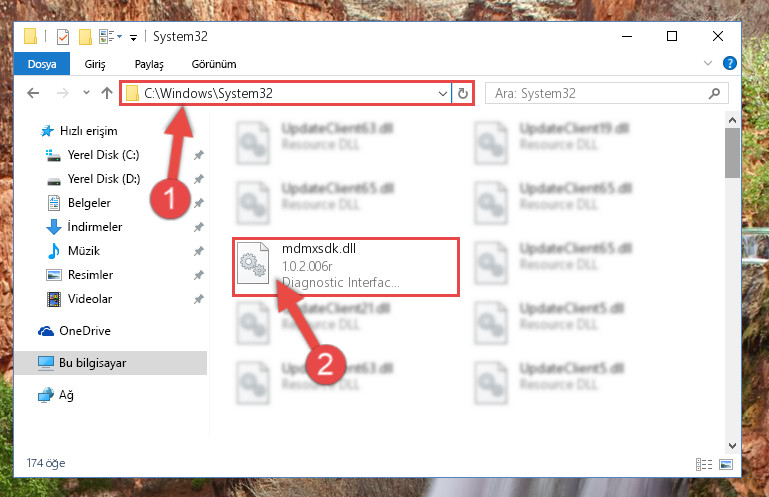Viewport: 769px width, 497px height.
Task: Click the back navigation arrow
Action: tap(33, 93)
